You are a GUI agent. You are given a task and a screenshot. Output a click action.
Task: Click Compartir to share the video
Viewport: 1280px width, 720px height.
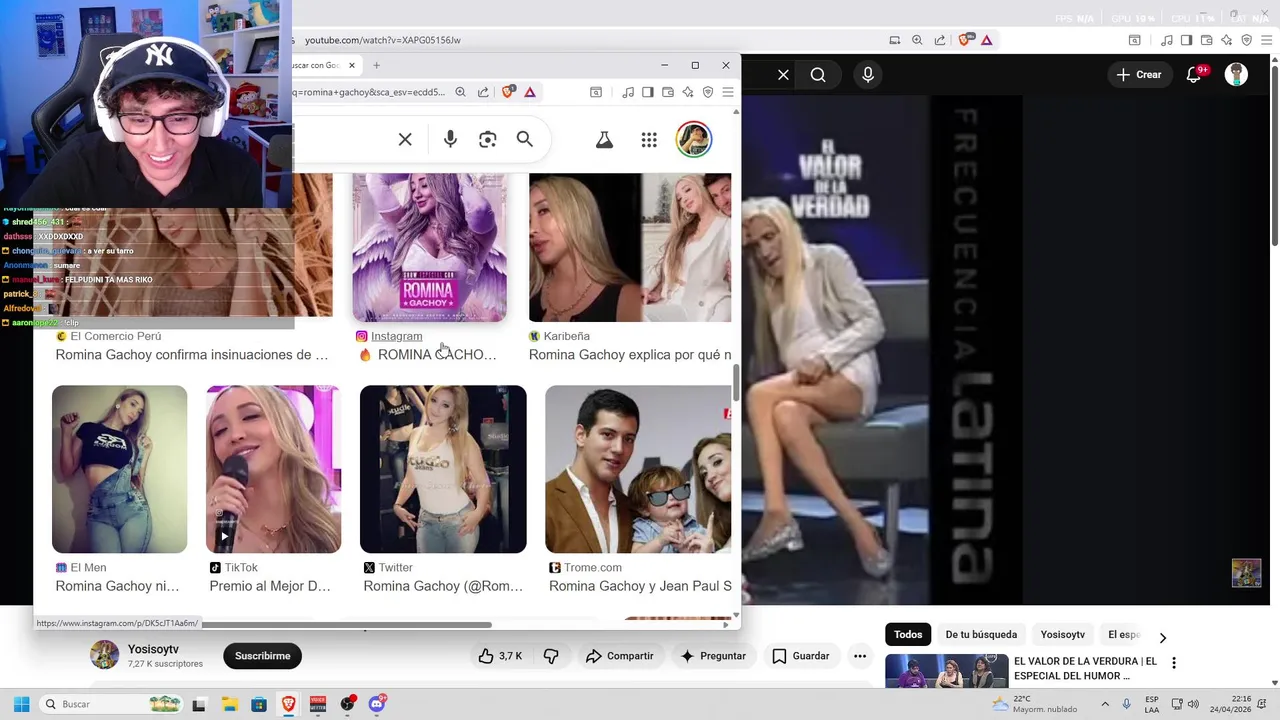click(x=619, y=656)
